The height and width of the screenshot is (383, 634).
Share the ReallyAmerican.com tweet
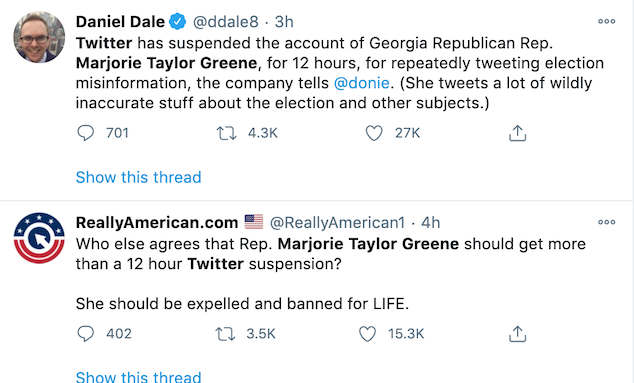pyautogui.click(x=518, y=334)
